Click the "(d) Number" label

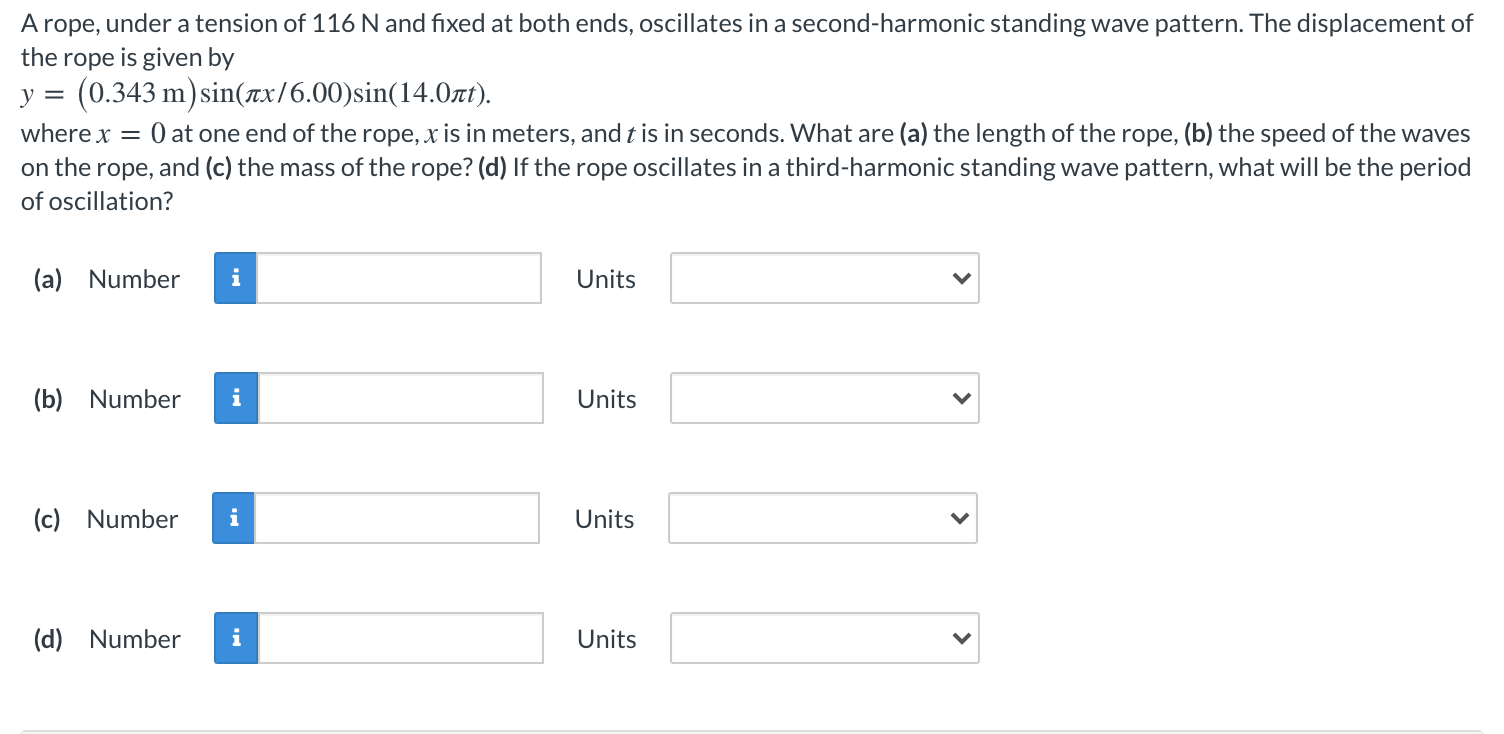tap(107, 639)
